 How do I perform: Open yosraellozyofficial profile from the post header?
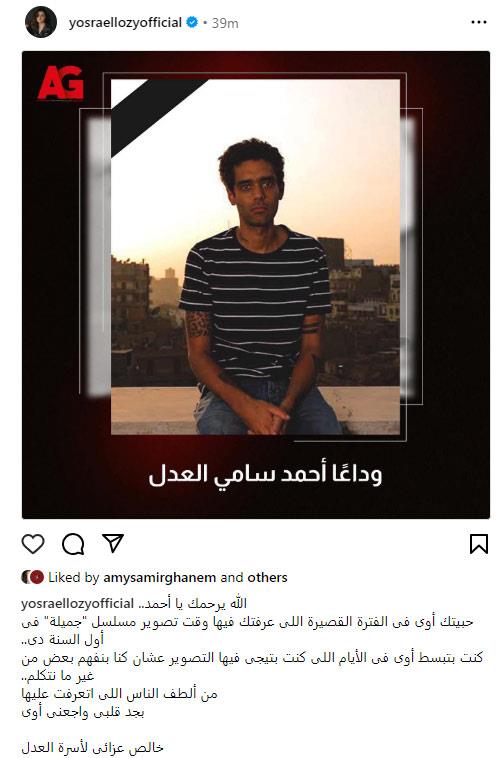(x=125, y=22)
